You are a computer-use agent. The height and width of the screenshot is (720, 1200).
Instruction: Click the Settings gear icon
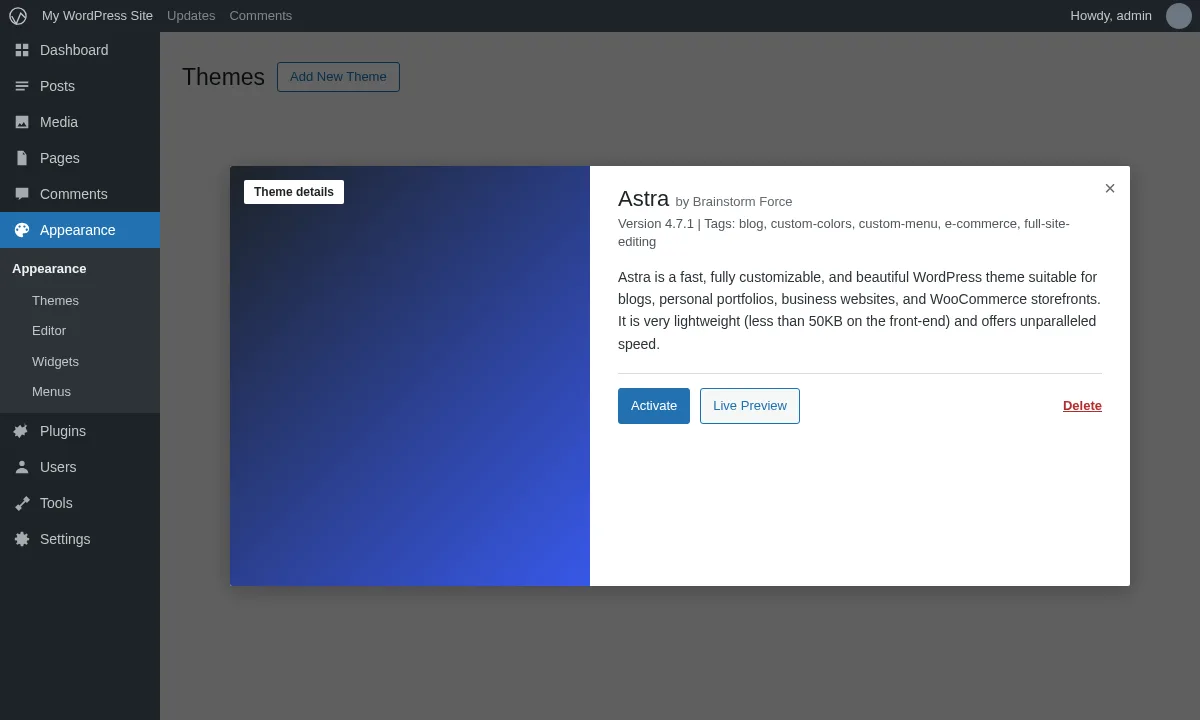(22, 539)
